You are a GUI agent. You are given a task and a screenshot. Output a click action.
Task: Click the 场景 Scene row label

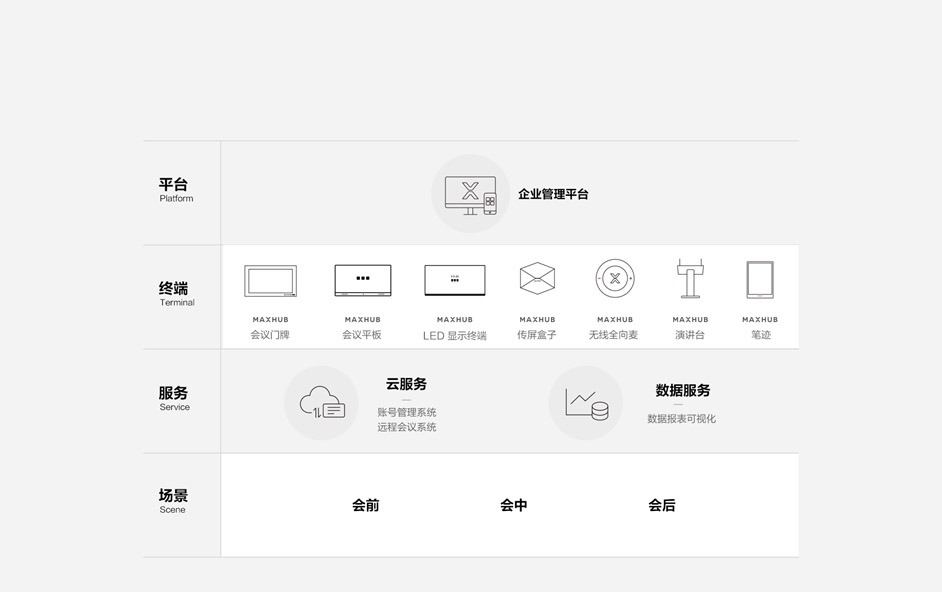click(x=174, y=500)
